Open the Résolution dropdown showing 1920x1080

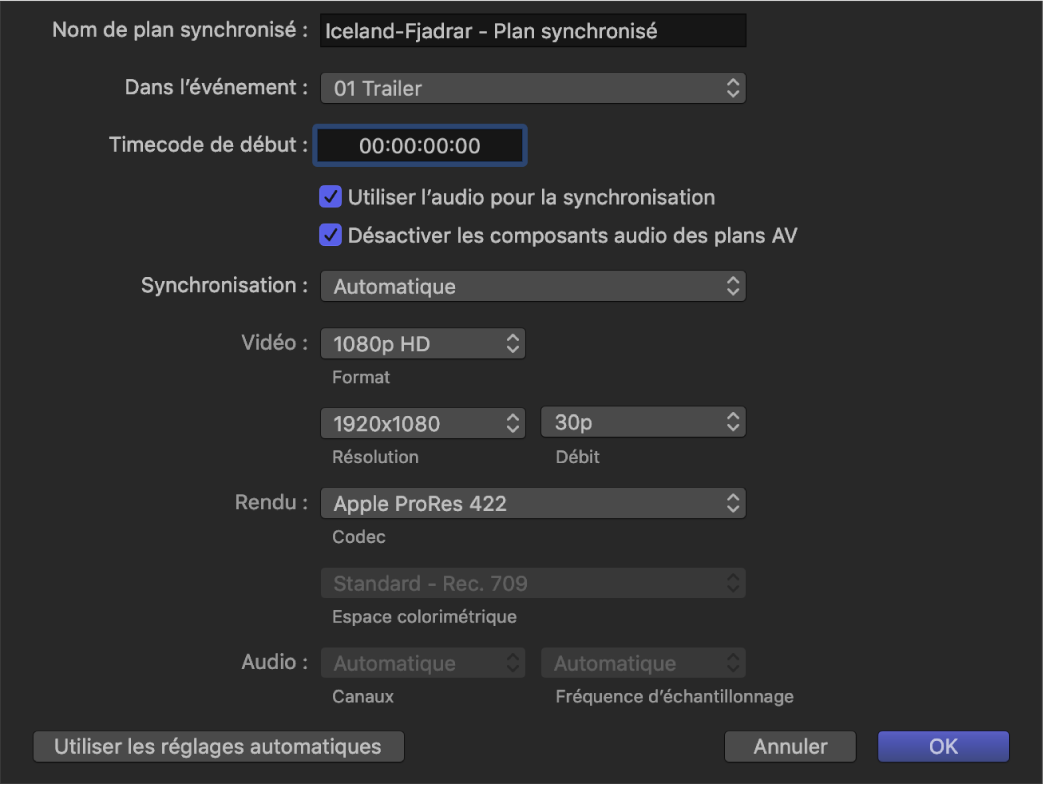(422, 422)
